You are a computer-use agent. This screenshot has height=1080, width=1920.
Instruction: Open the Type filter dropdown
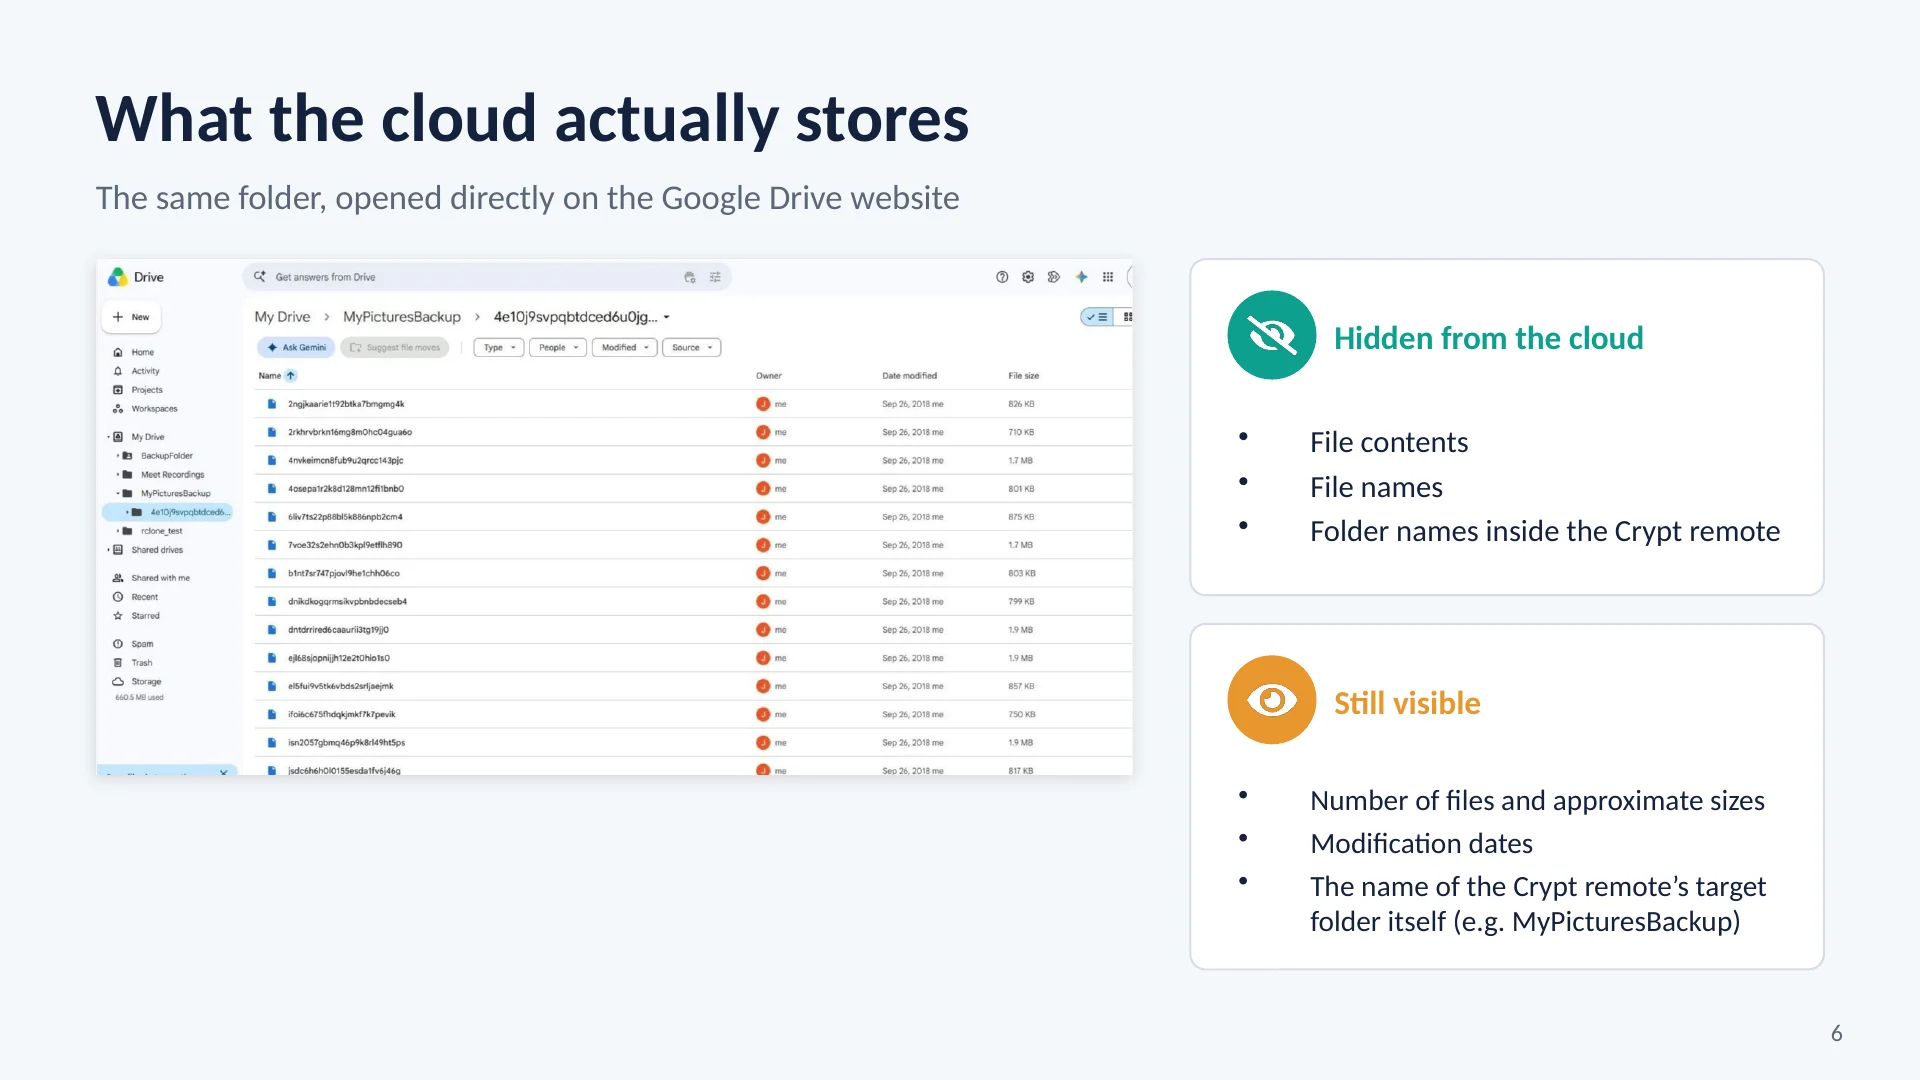[499, 348]
